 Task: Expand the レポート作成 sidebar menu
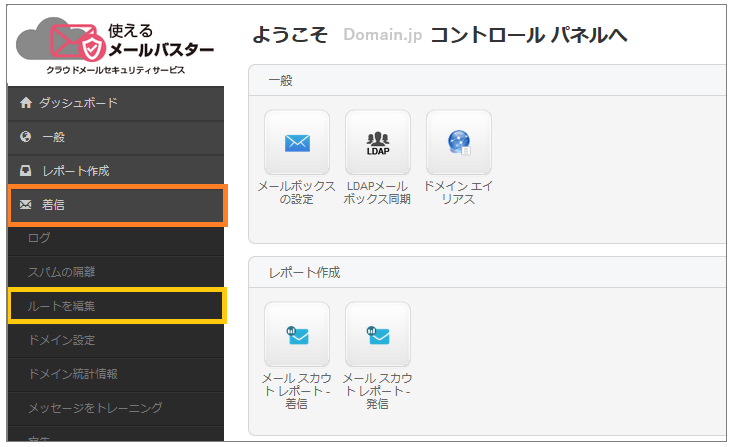116,171
